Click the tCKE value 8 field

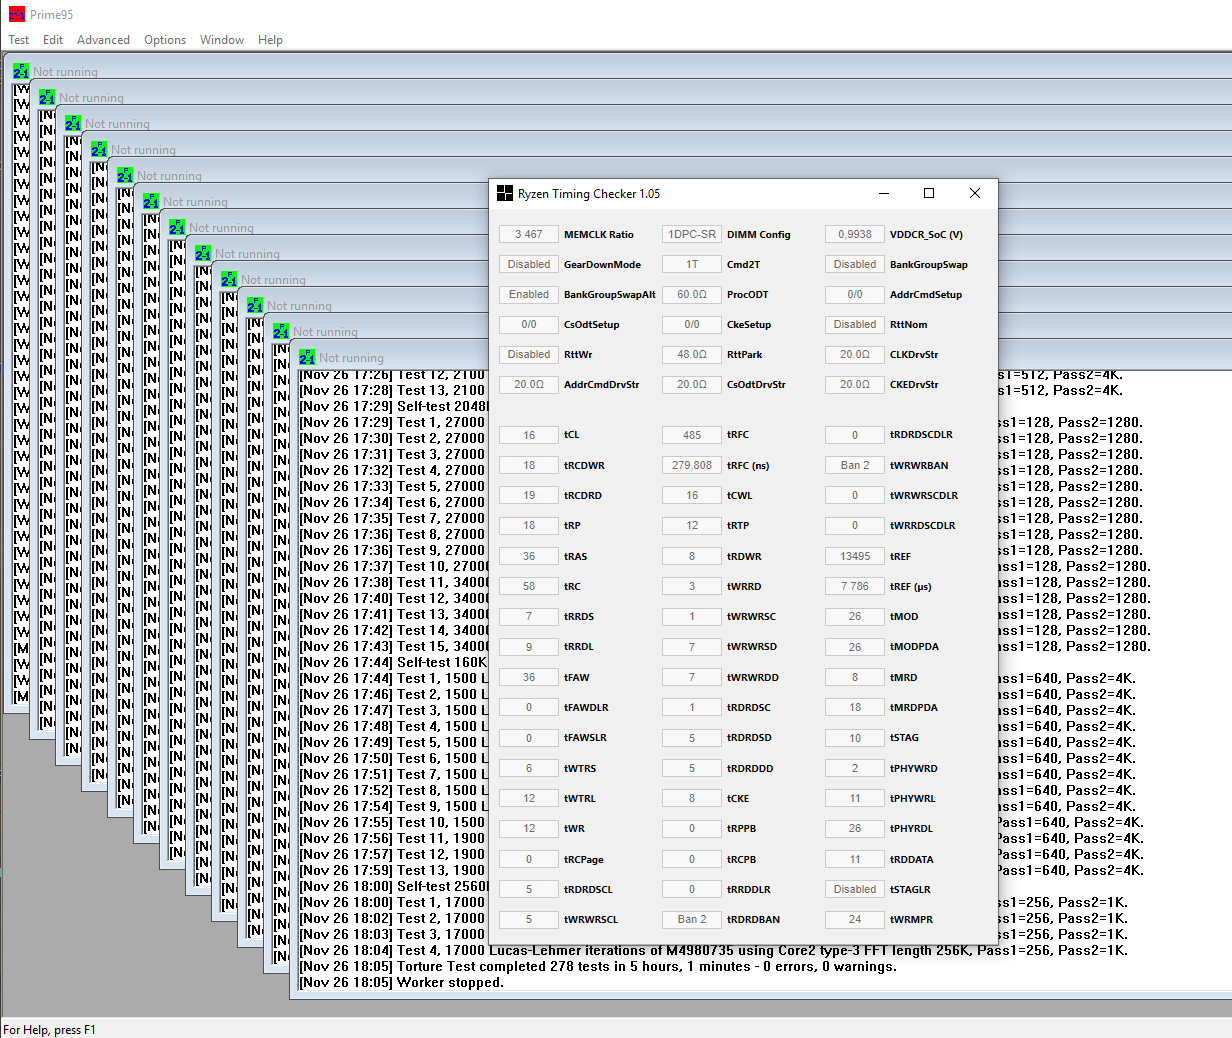692,798
